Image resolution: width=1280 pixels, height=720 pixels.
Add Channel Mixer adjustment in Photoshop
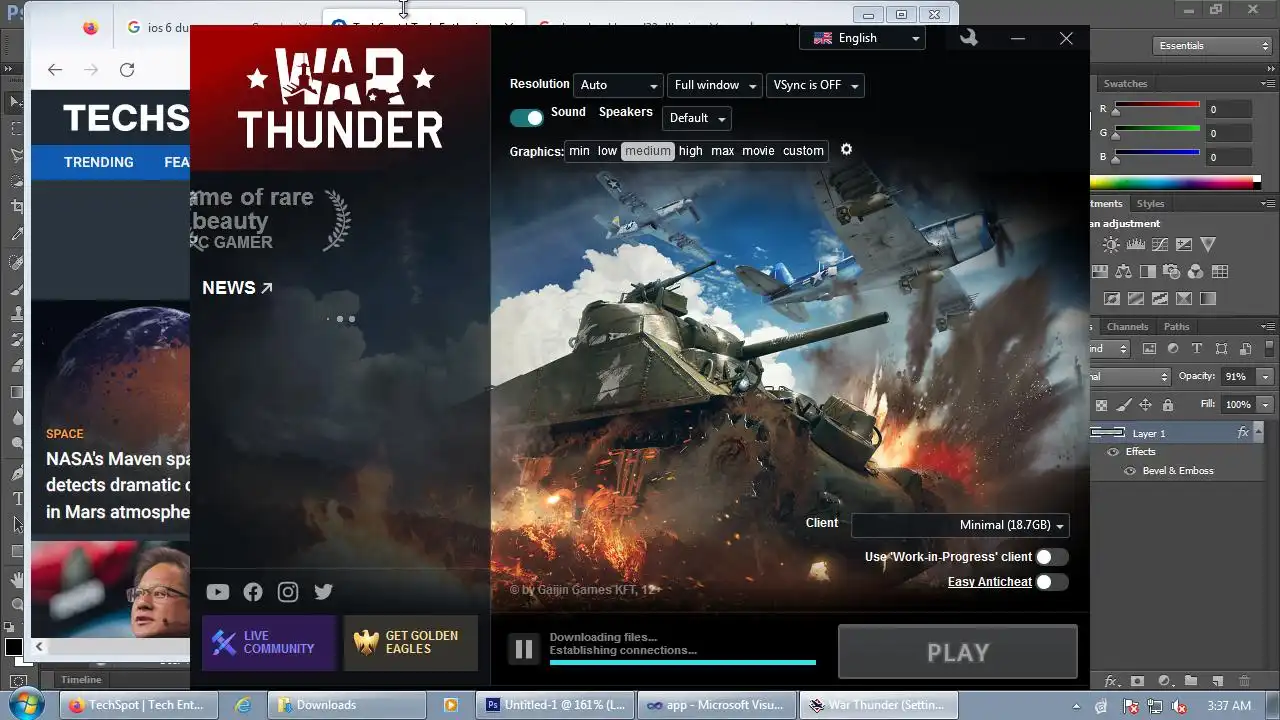(x=1196, y=271)
